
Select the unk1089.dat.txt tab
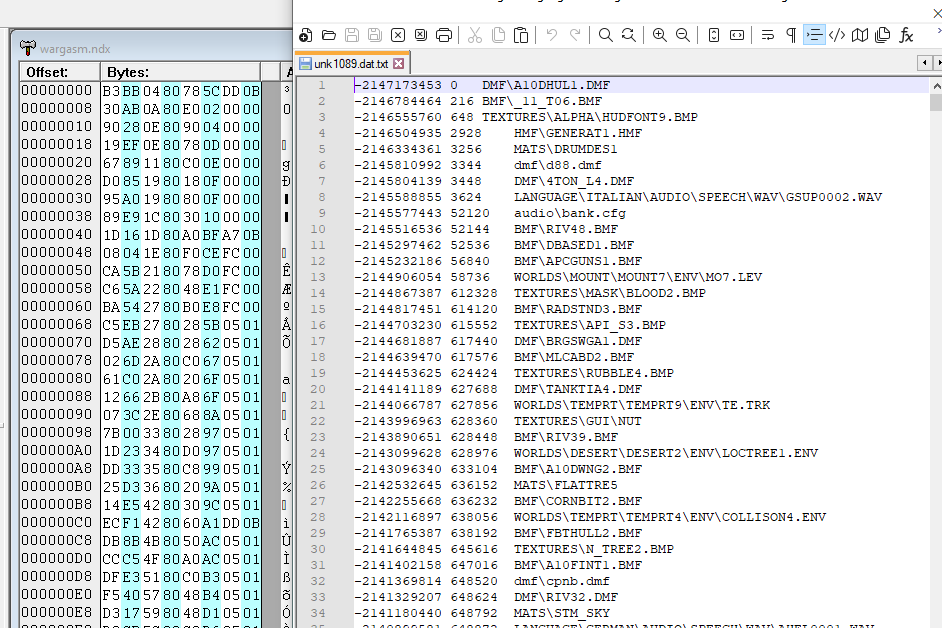tap(350, 64)
